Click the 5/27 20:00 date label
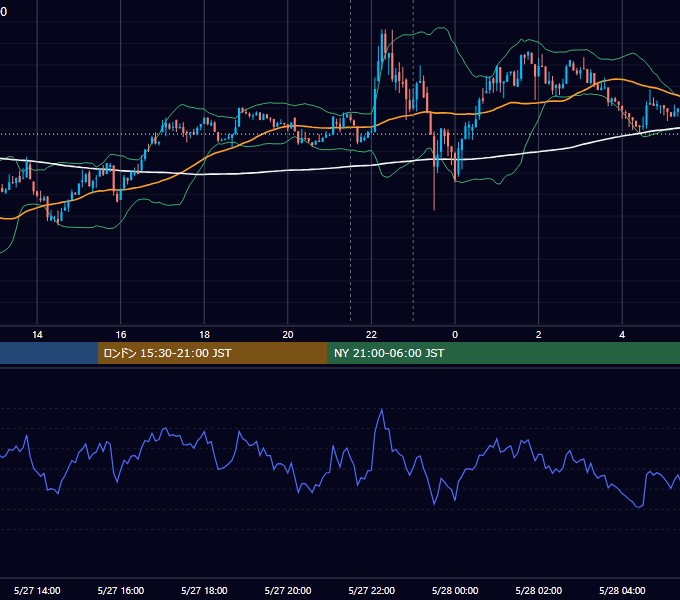Image resolution: width=680 pixels, height=600 pixels. (288, 590)
